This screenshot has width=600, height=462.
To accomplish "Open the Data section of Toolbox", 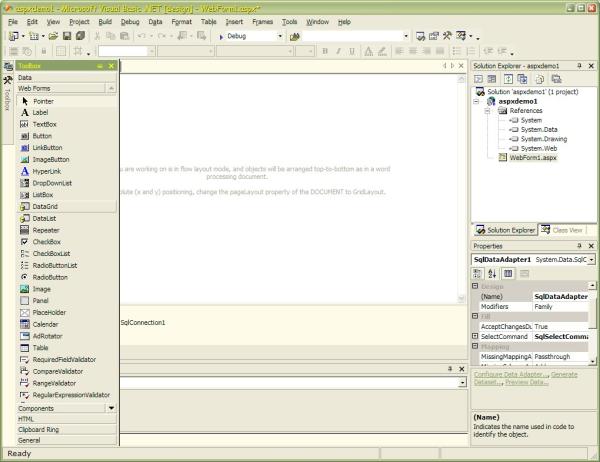I will [67, 78].
